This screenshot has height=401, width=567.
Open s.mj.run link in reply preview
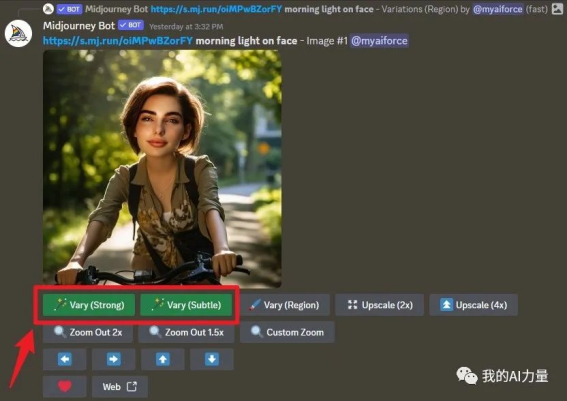coord(216,9)
